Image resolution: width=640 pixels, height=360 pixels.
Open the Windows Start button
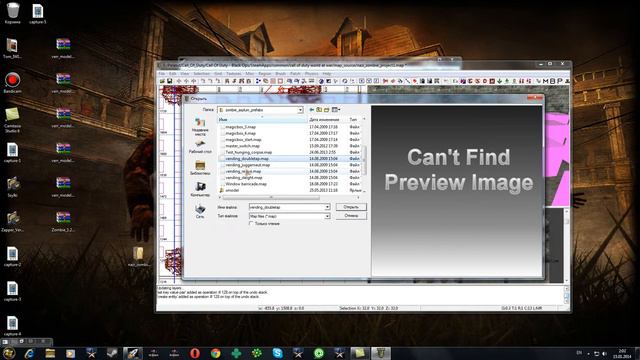pyautogui.click(x=9, y=353)
